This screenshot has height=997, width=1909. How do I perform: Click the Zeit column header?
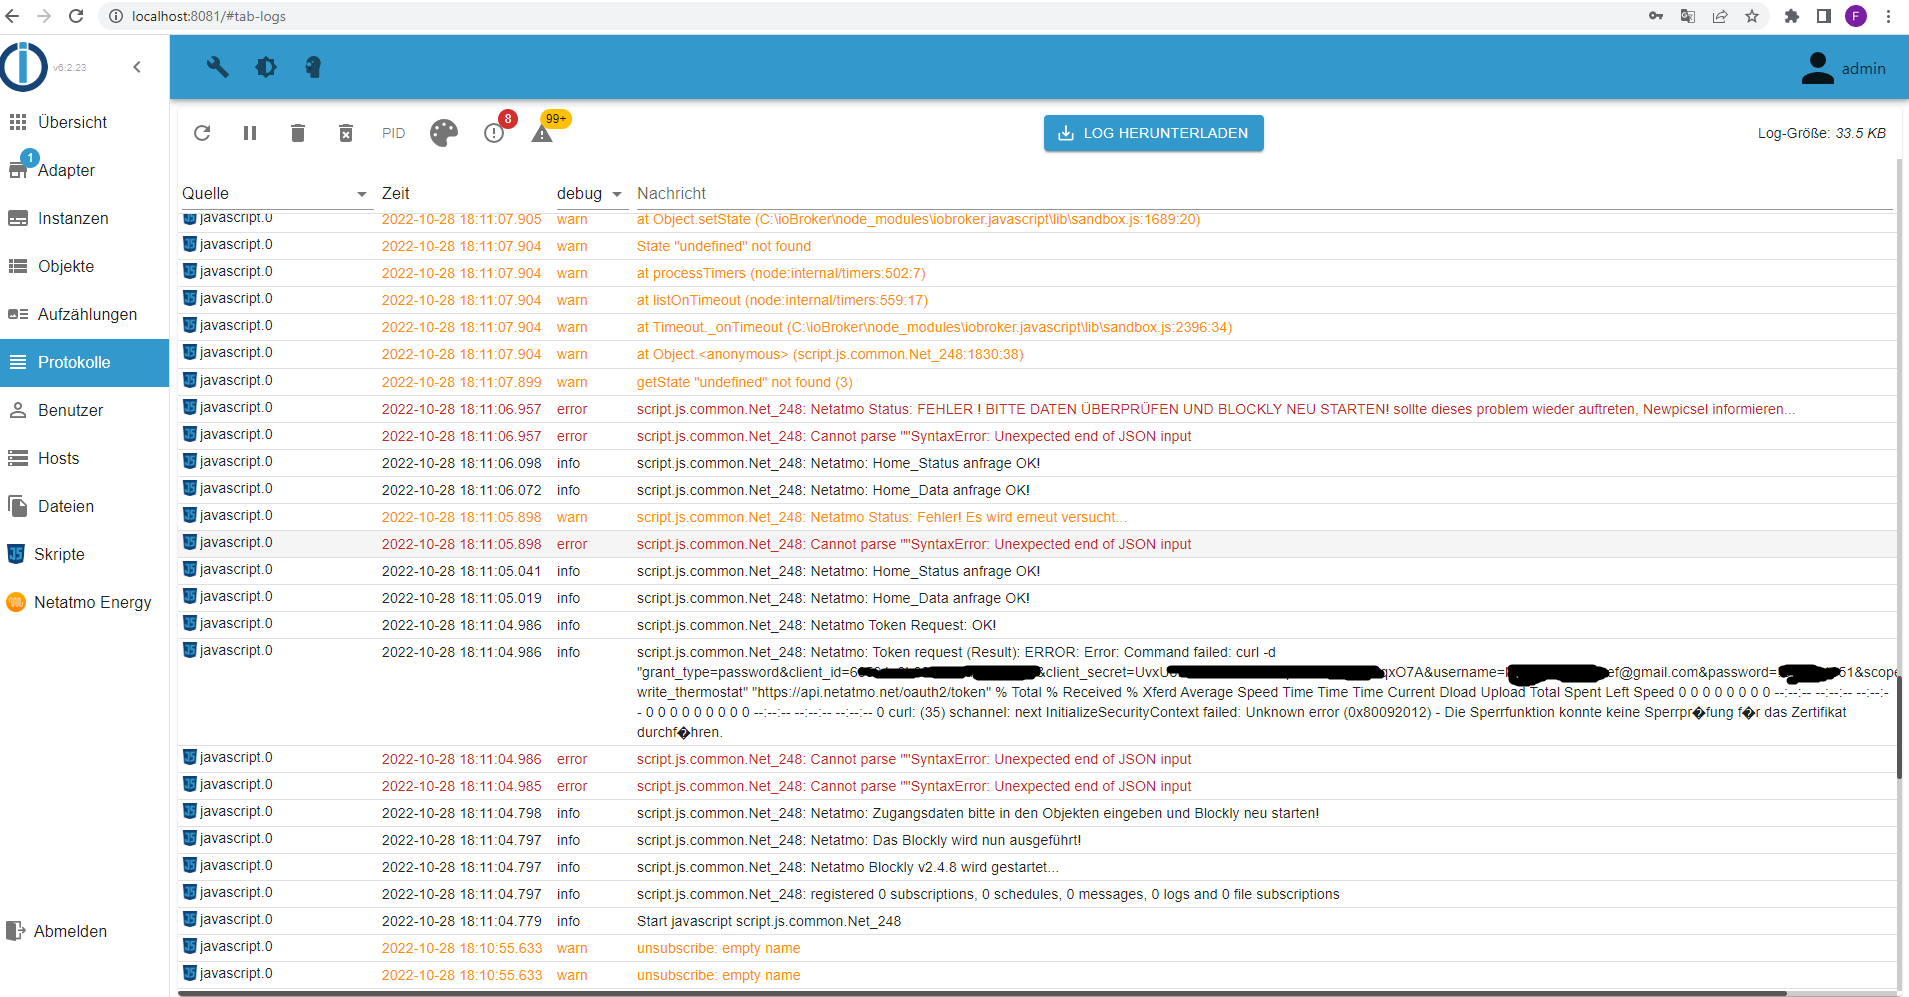396,193
